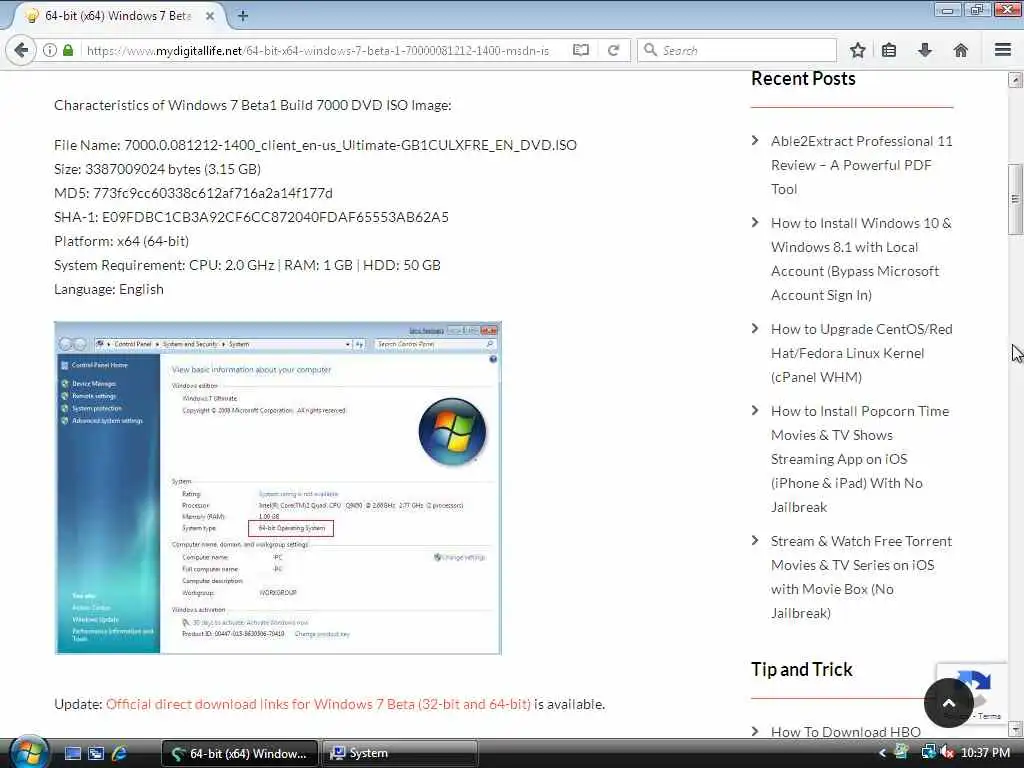Click the Size: 3387009024 bytes text
This screenshot has height=768, width=1024.
click(157, 169)
